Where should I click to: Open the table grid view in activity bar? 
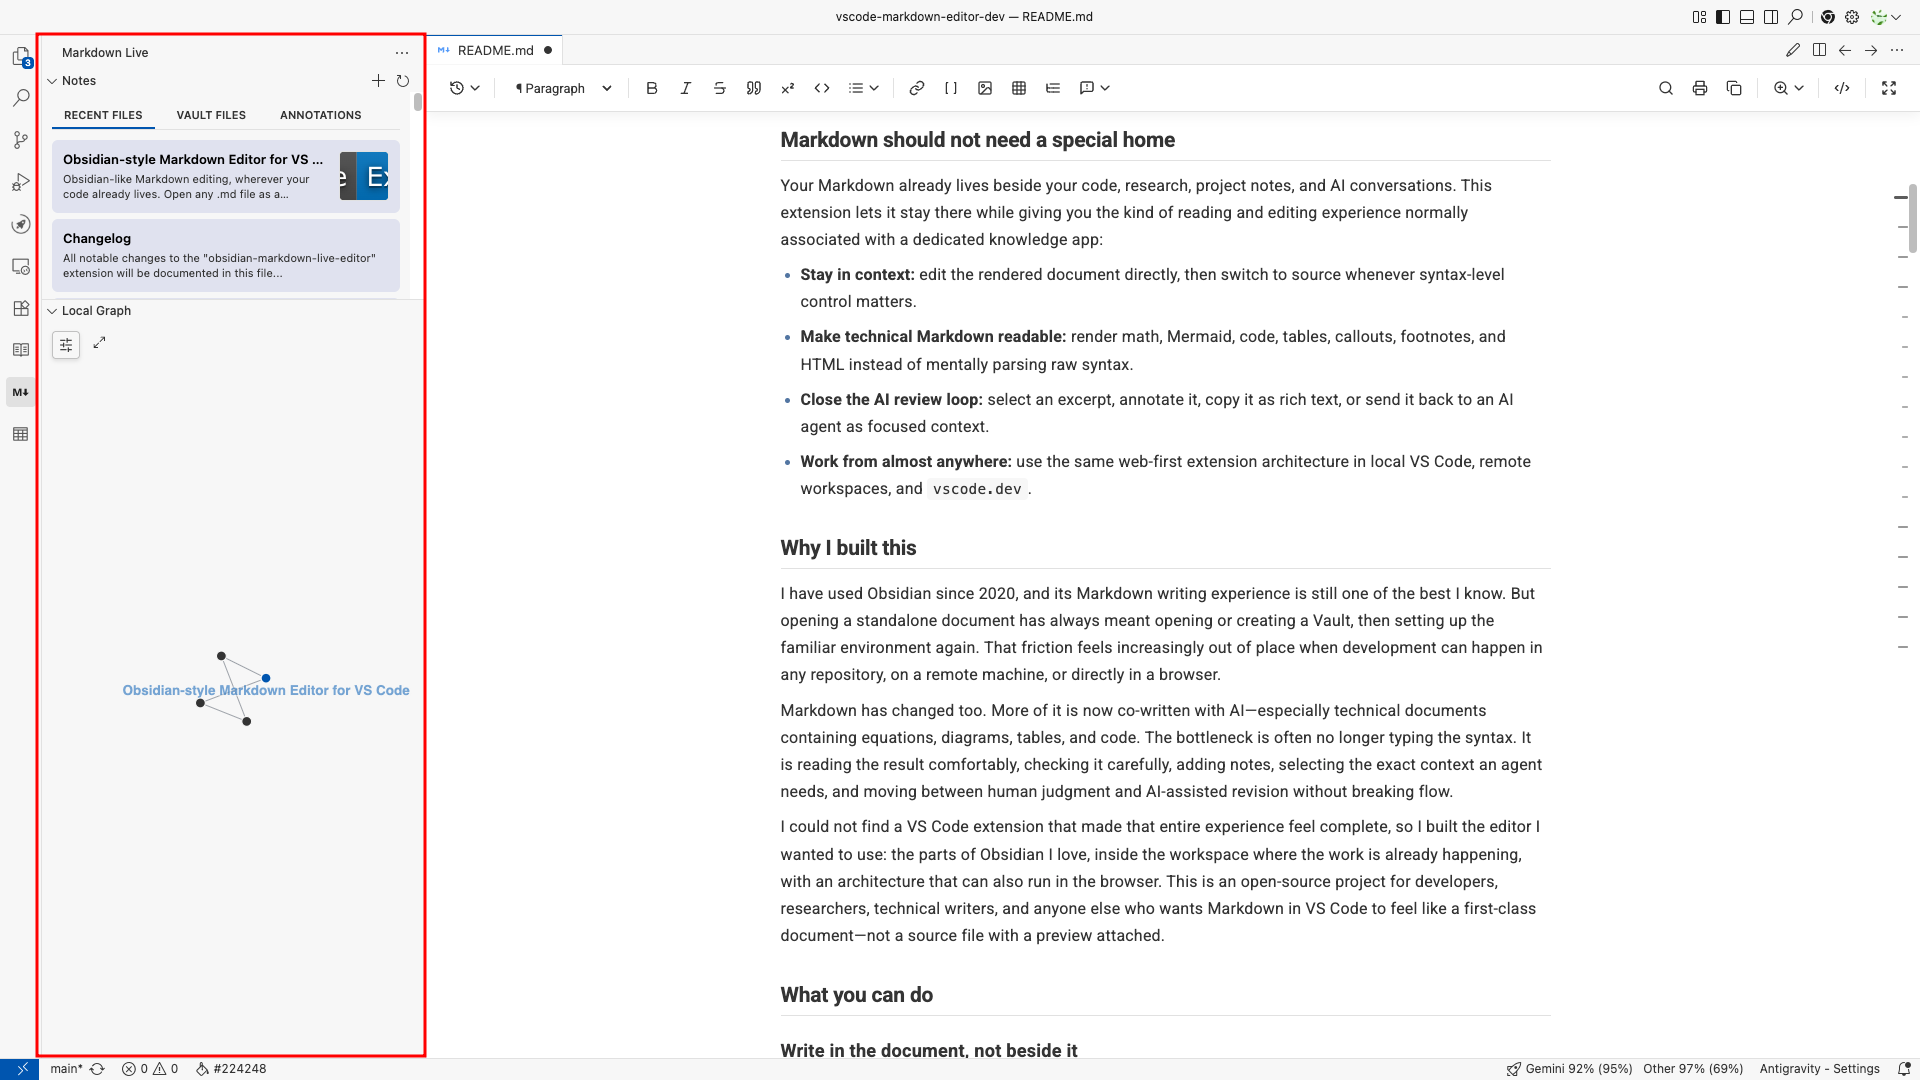(21, 434)
